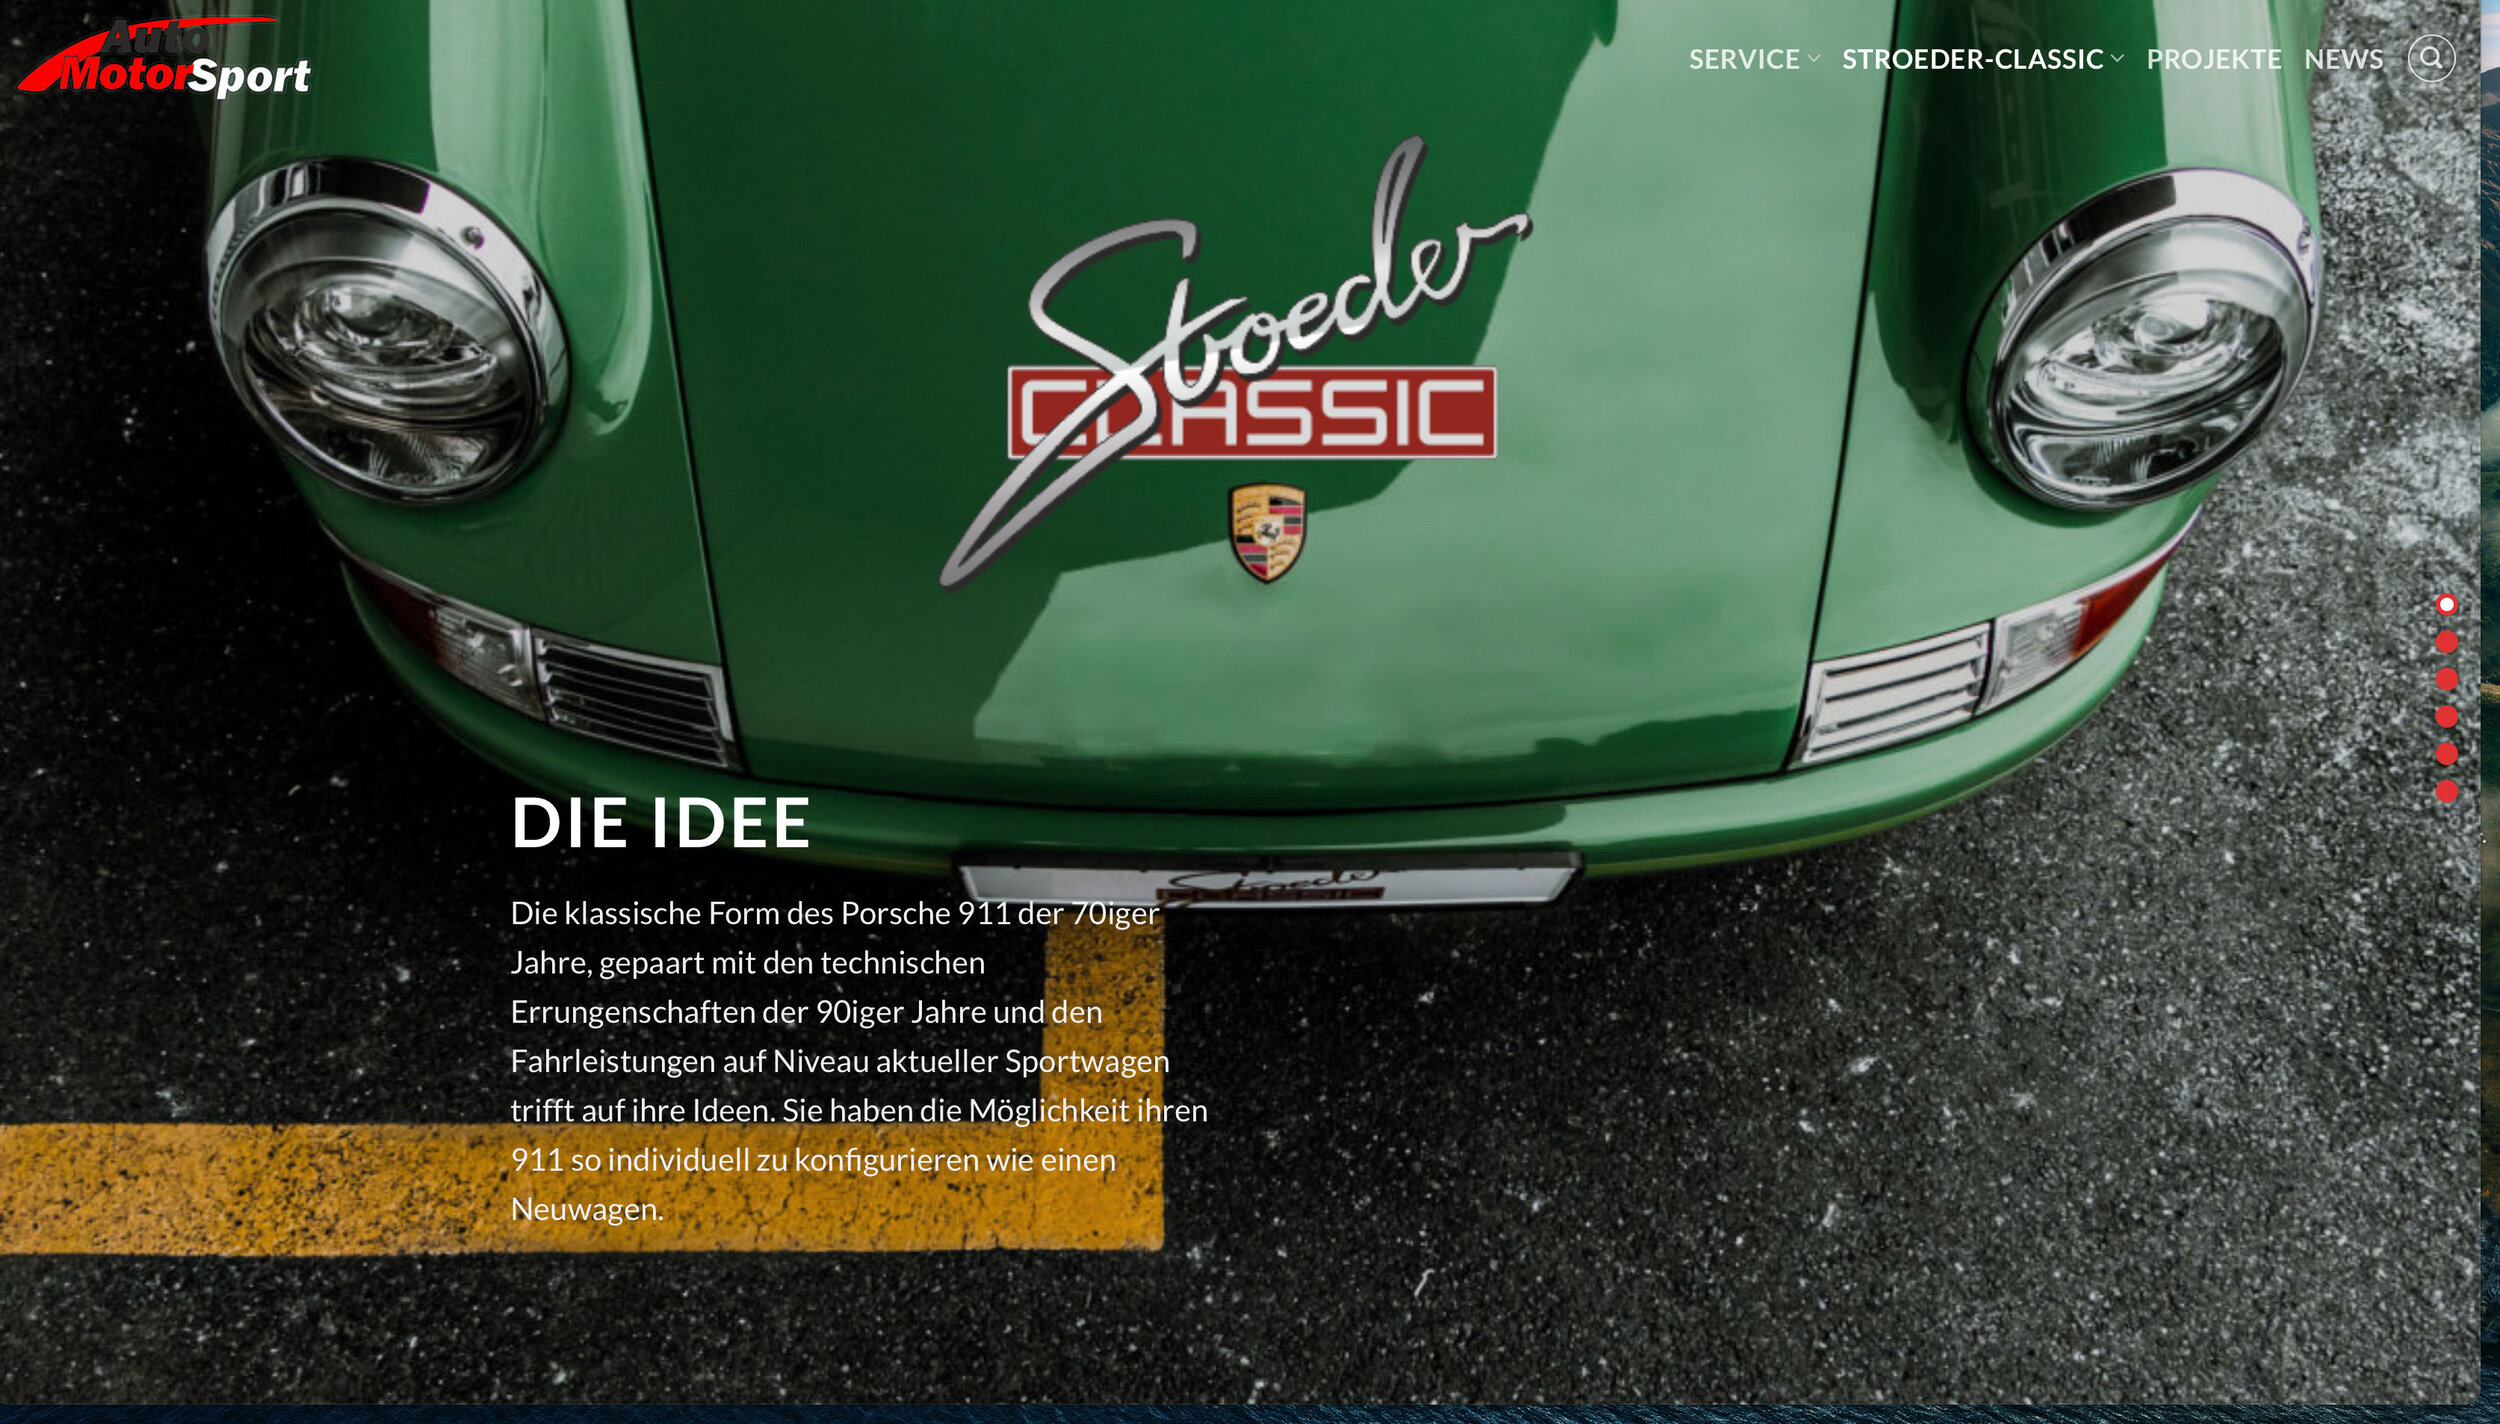The width and height of the screenshot is (2500, 1424).
Task: Click the Auto MotorSport logo
Action: [x=165, y=57]
